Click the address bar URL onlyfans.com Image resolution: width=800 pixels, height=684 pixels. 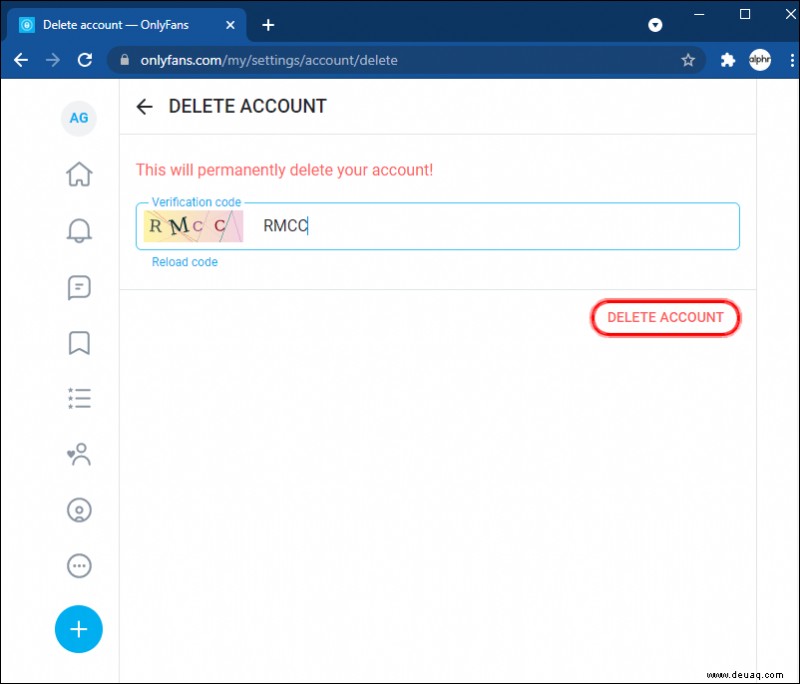269,60
